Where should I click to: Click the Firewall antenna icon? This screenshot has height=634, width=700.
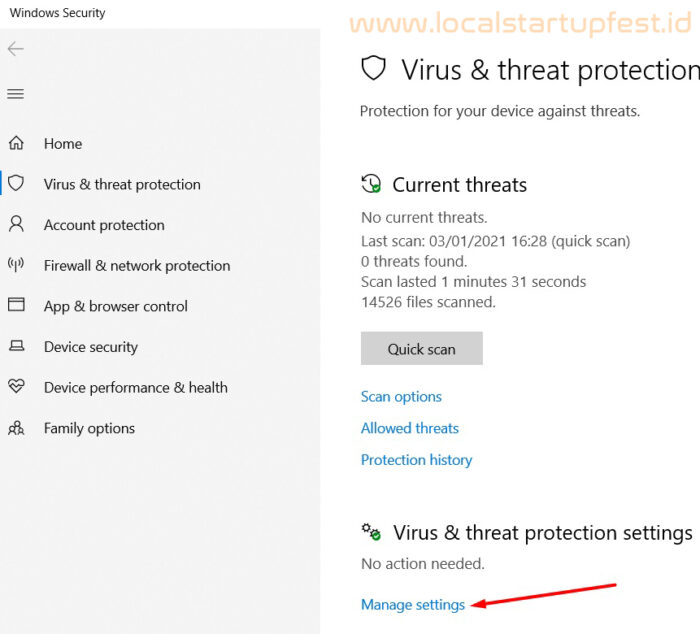16,264
